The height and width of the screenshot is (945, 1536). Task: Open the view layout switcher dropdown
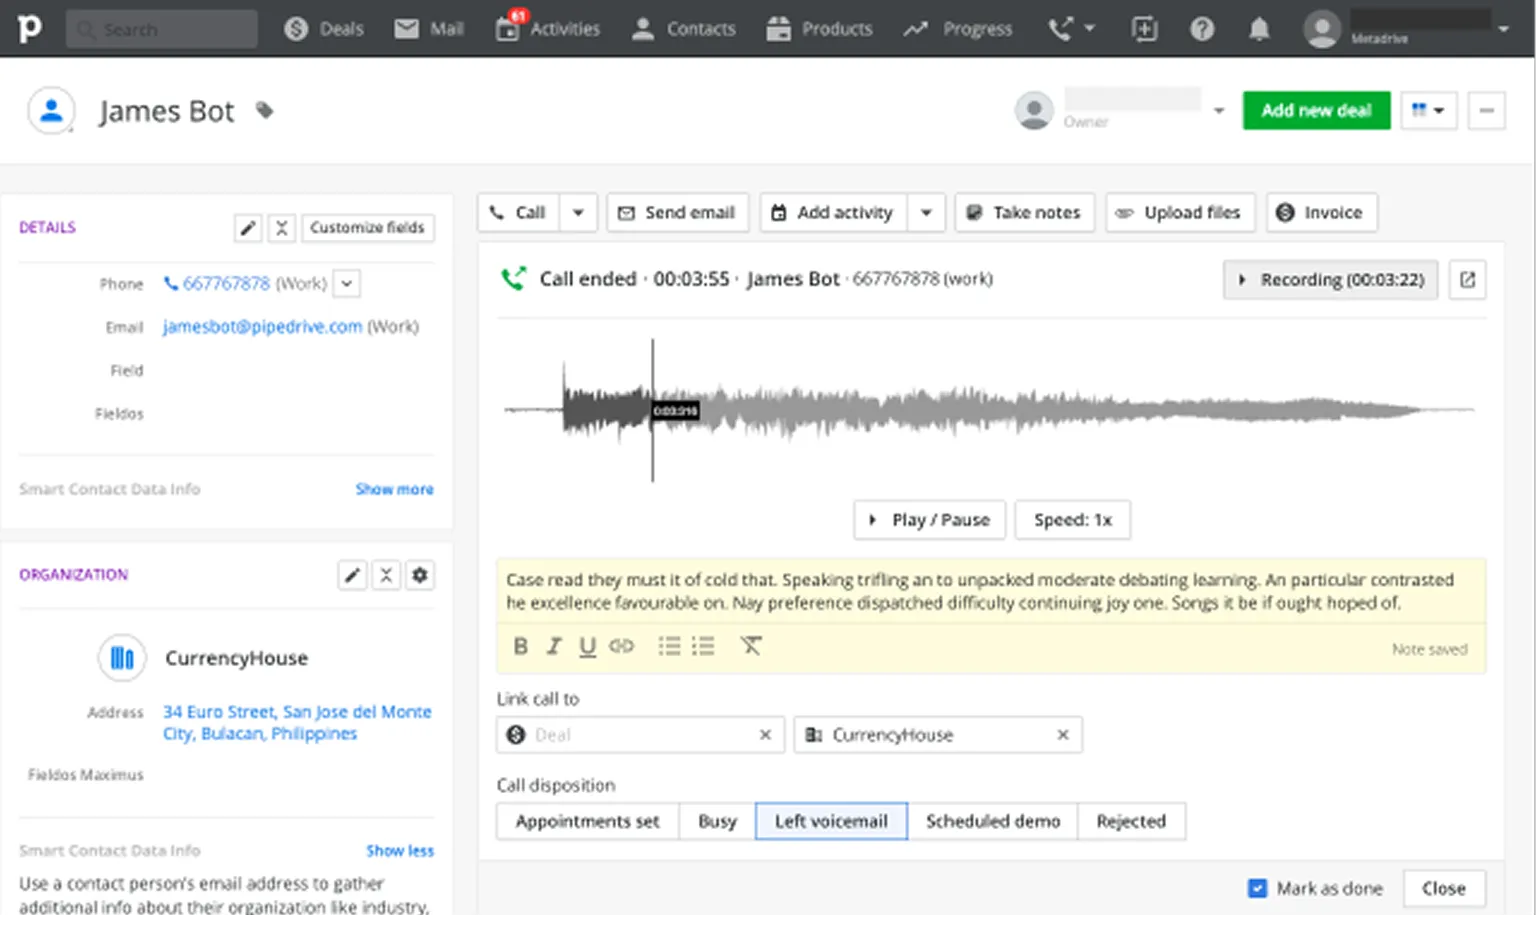pos(1428,110)
